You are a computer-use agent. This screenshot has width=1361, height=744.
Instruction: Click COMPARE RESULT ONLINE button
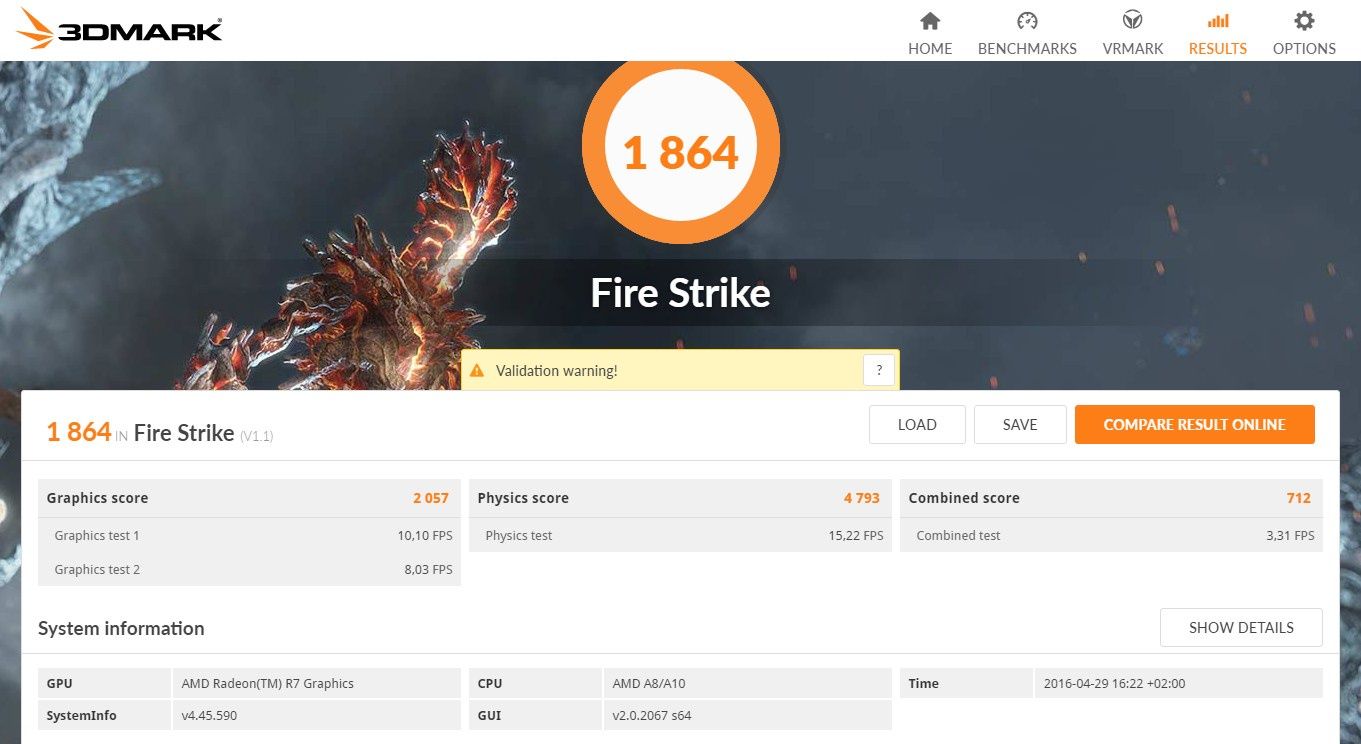click(x=1195, y=425)
